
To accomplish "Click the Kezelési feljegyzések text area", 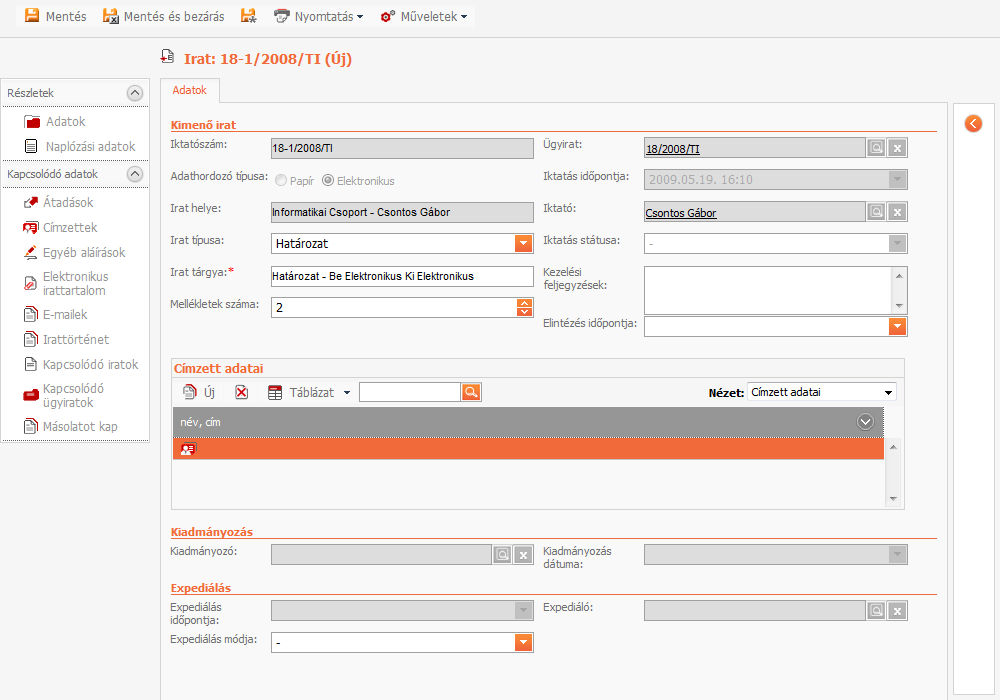I will pyautogui.click(x=768, y=290).
